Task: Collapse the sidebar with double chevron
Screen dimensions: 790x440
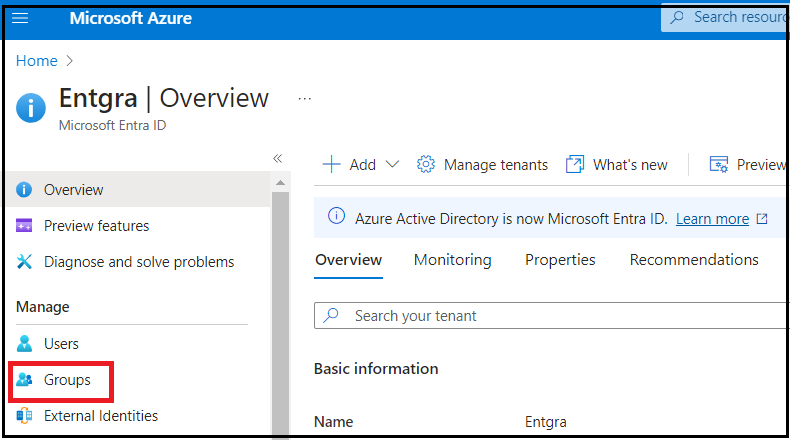Action: (x=278, y=159)
